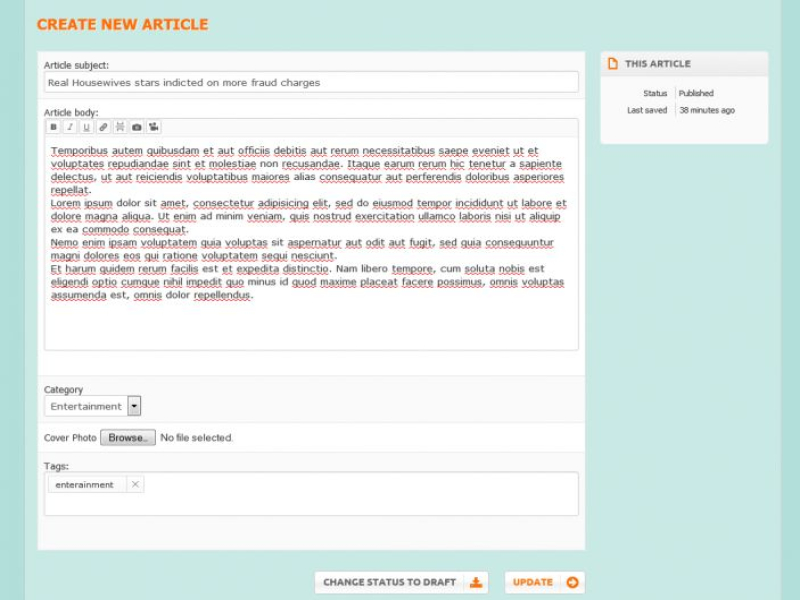The width and height of the screenshot is (800, 600).
Task: Insert a hyperlink using the link icon
Action: (x=103, y=127)
